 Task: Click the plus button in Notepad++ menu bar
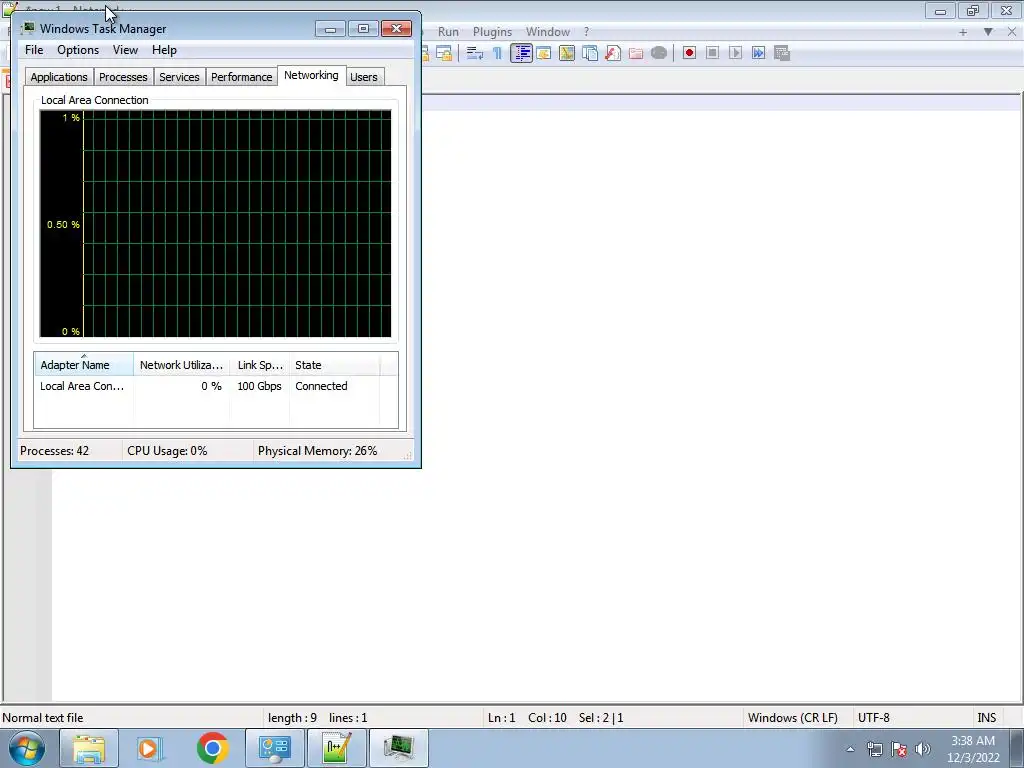pyautogui.click(x=963, y=32)
